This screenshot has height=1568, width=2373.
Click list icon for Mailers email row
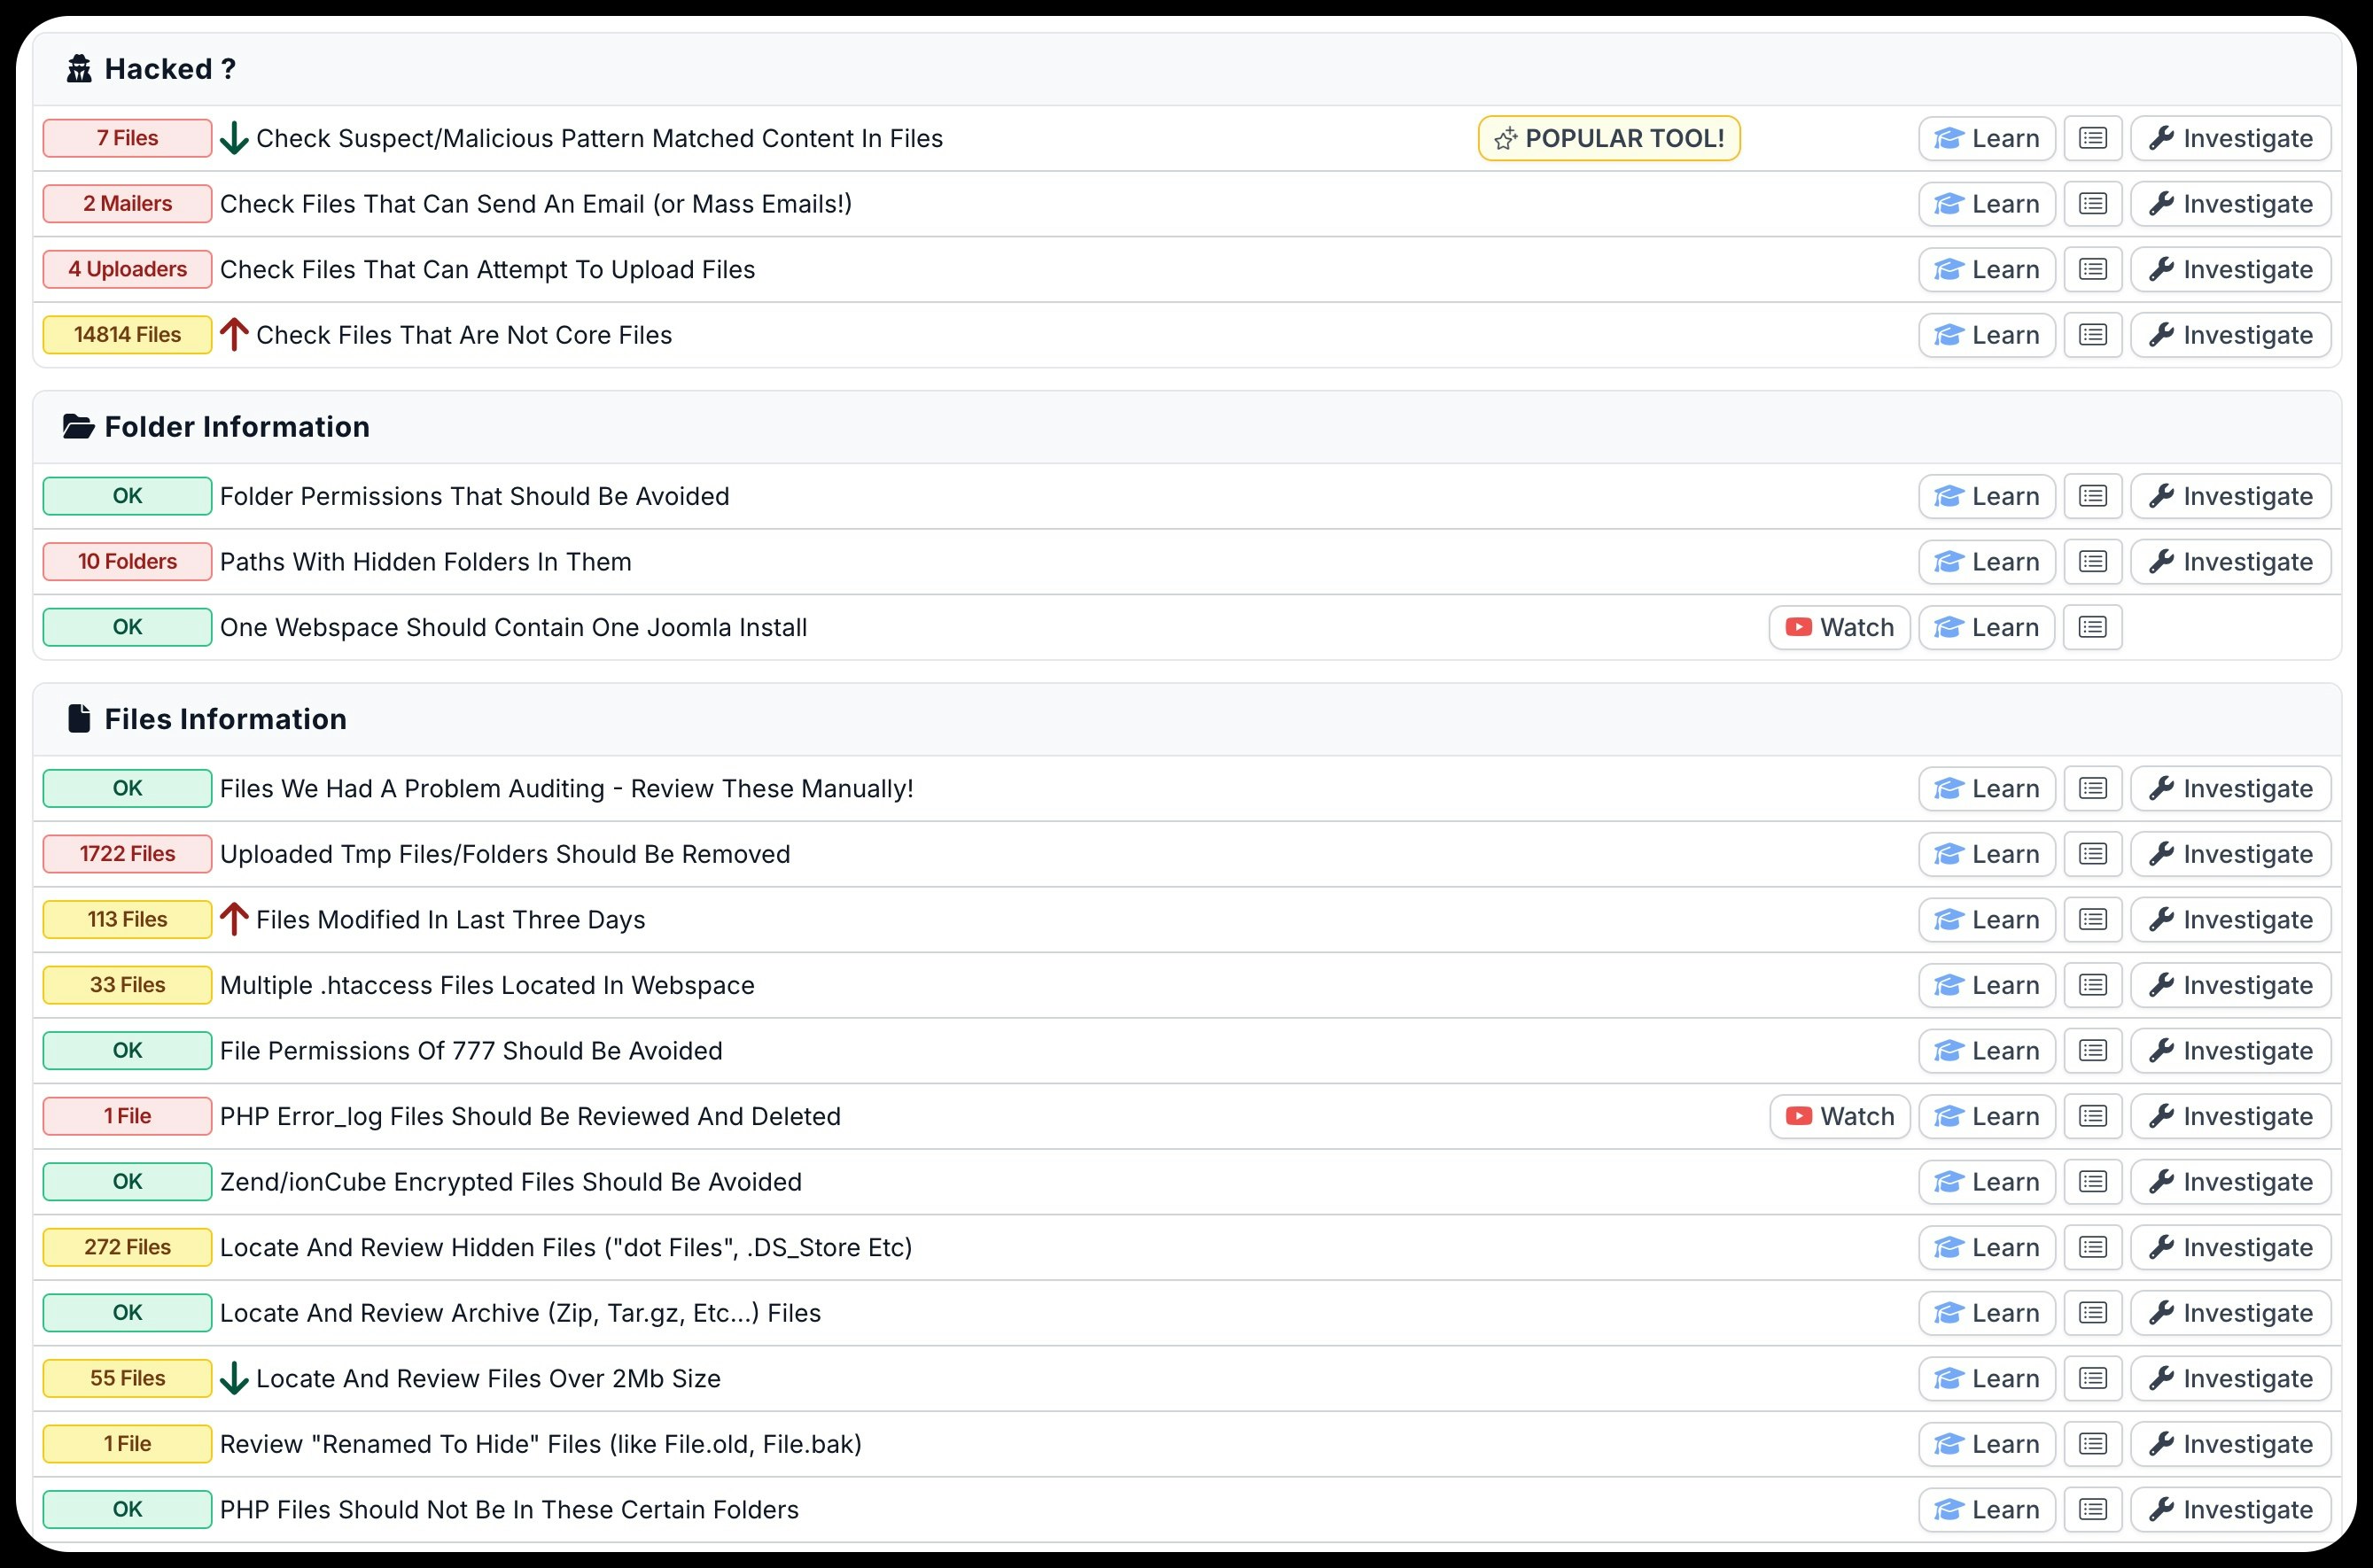pos(2092,204)
